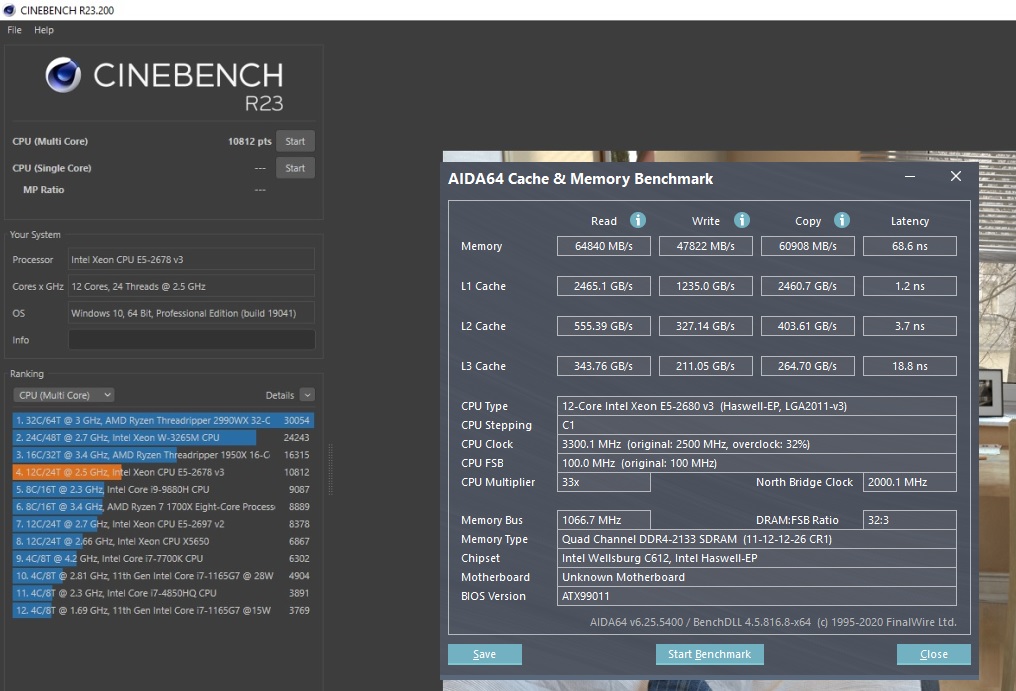Select rank 6 Ryzen 7 1700X row
Image resolution: width=1016 pixels, height=691 pixels.
pyautogui.click(x=163, y=507)
